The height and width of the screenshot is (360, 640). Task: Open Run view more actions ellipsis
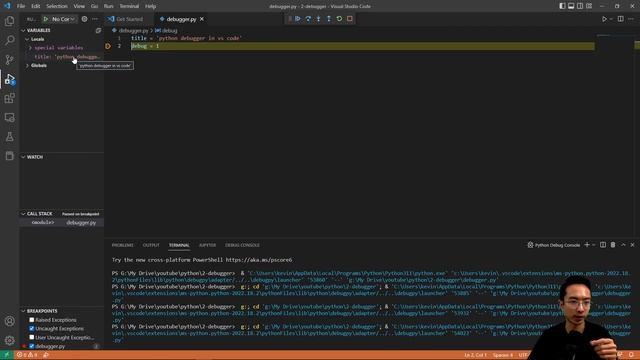[95, 19]
